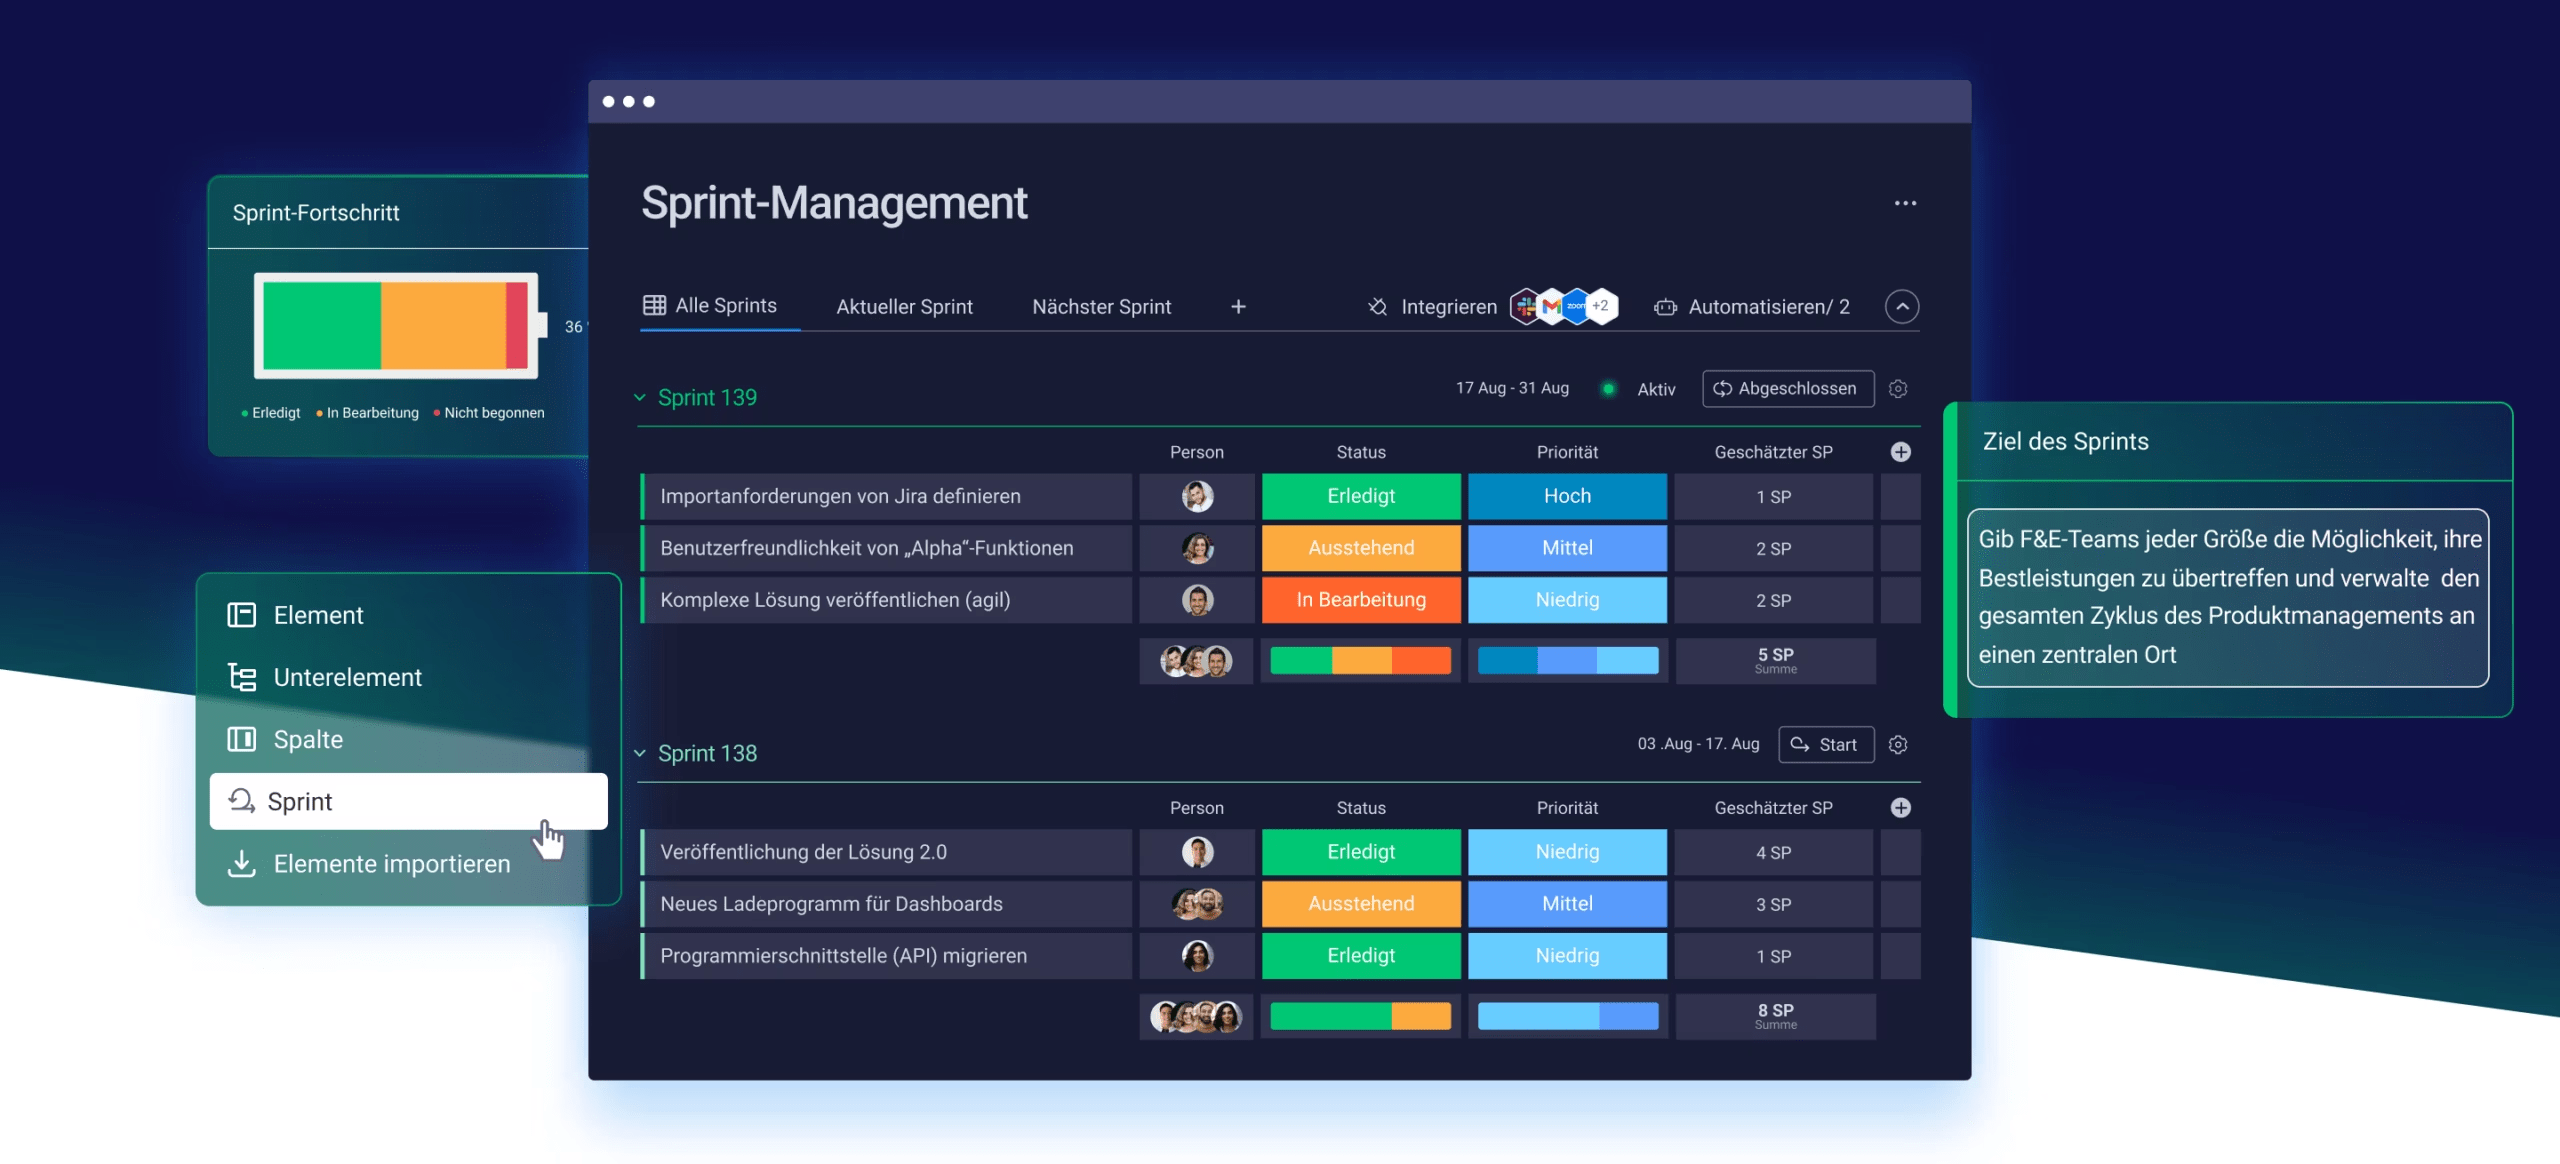2560x1164 pixels.
Task: Mark Sprint 139 as Abgeschlossen
Action: coord(1787,388)
